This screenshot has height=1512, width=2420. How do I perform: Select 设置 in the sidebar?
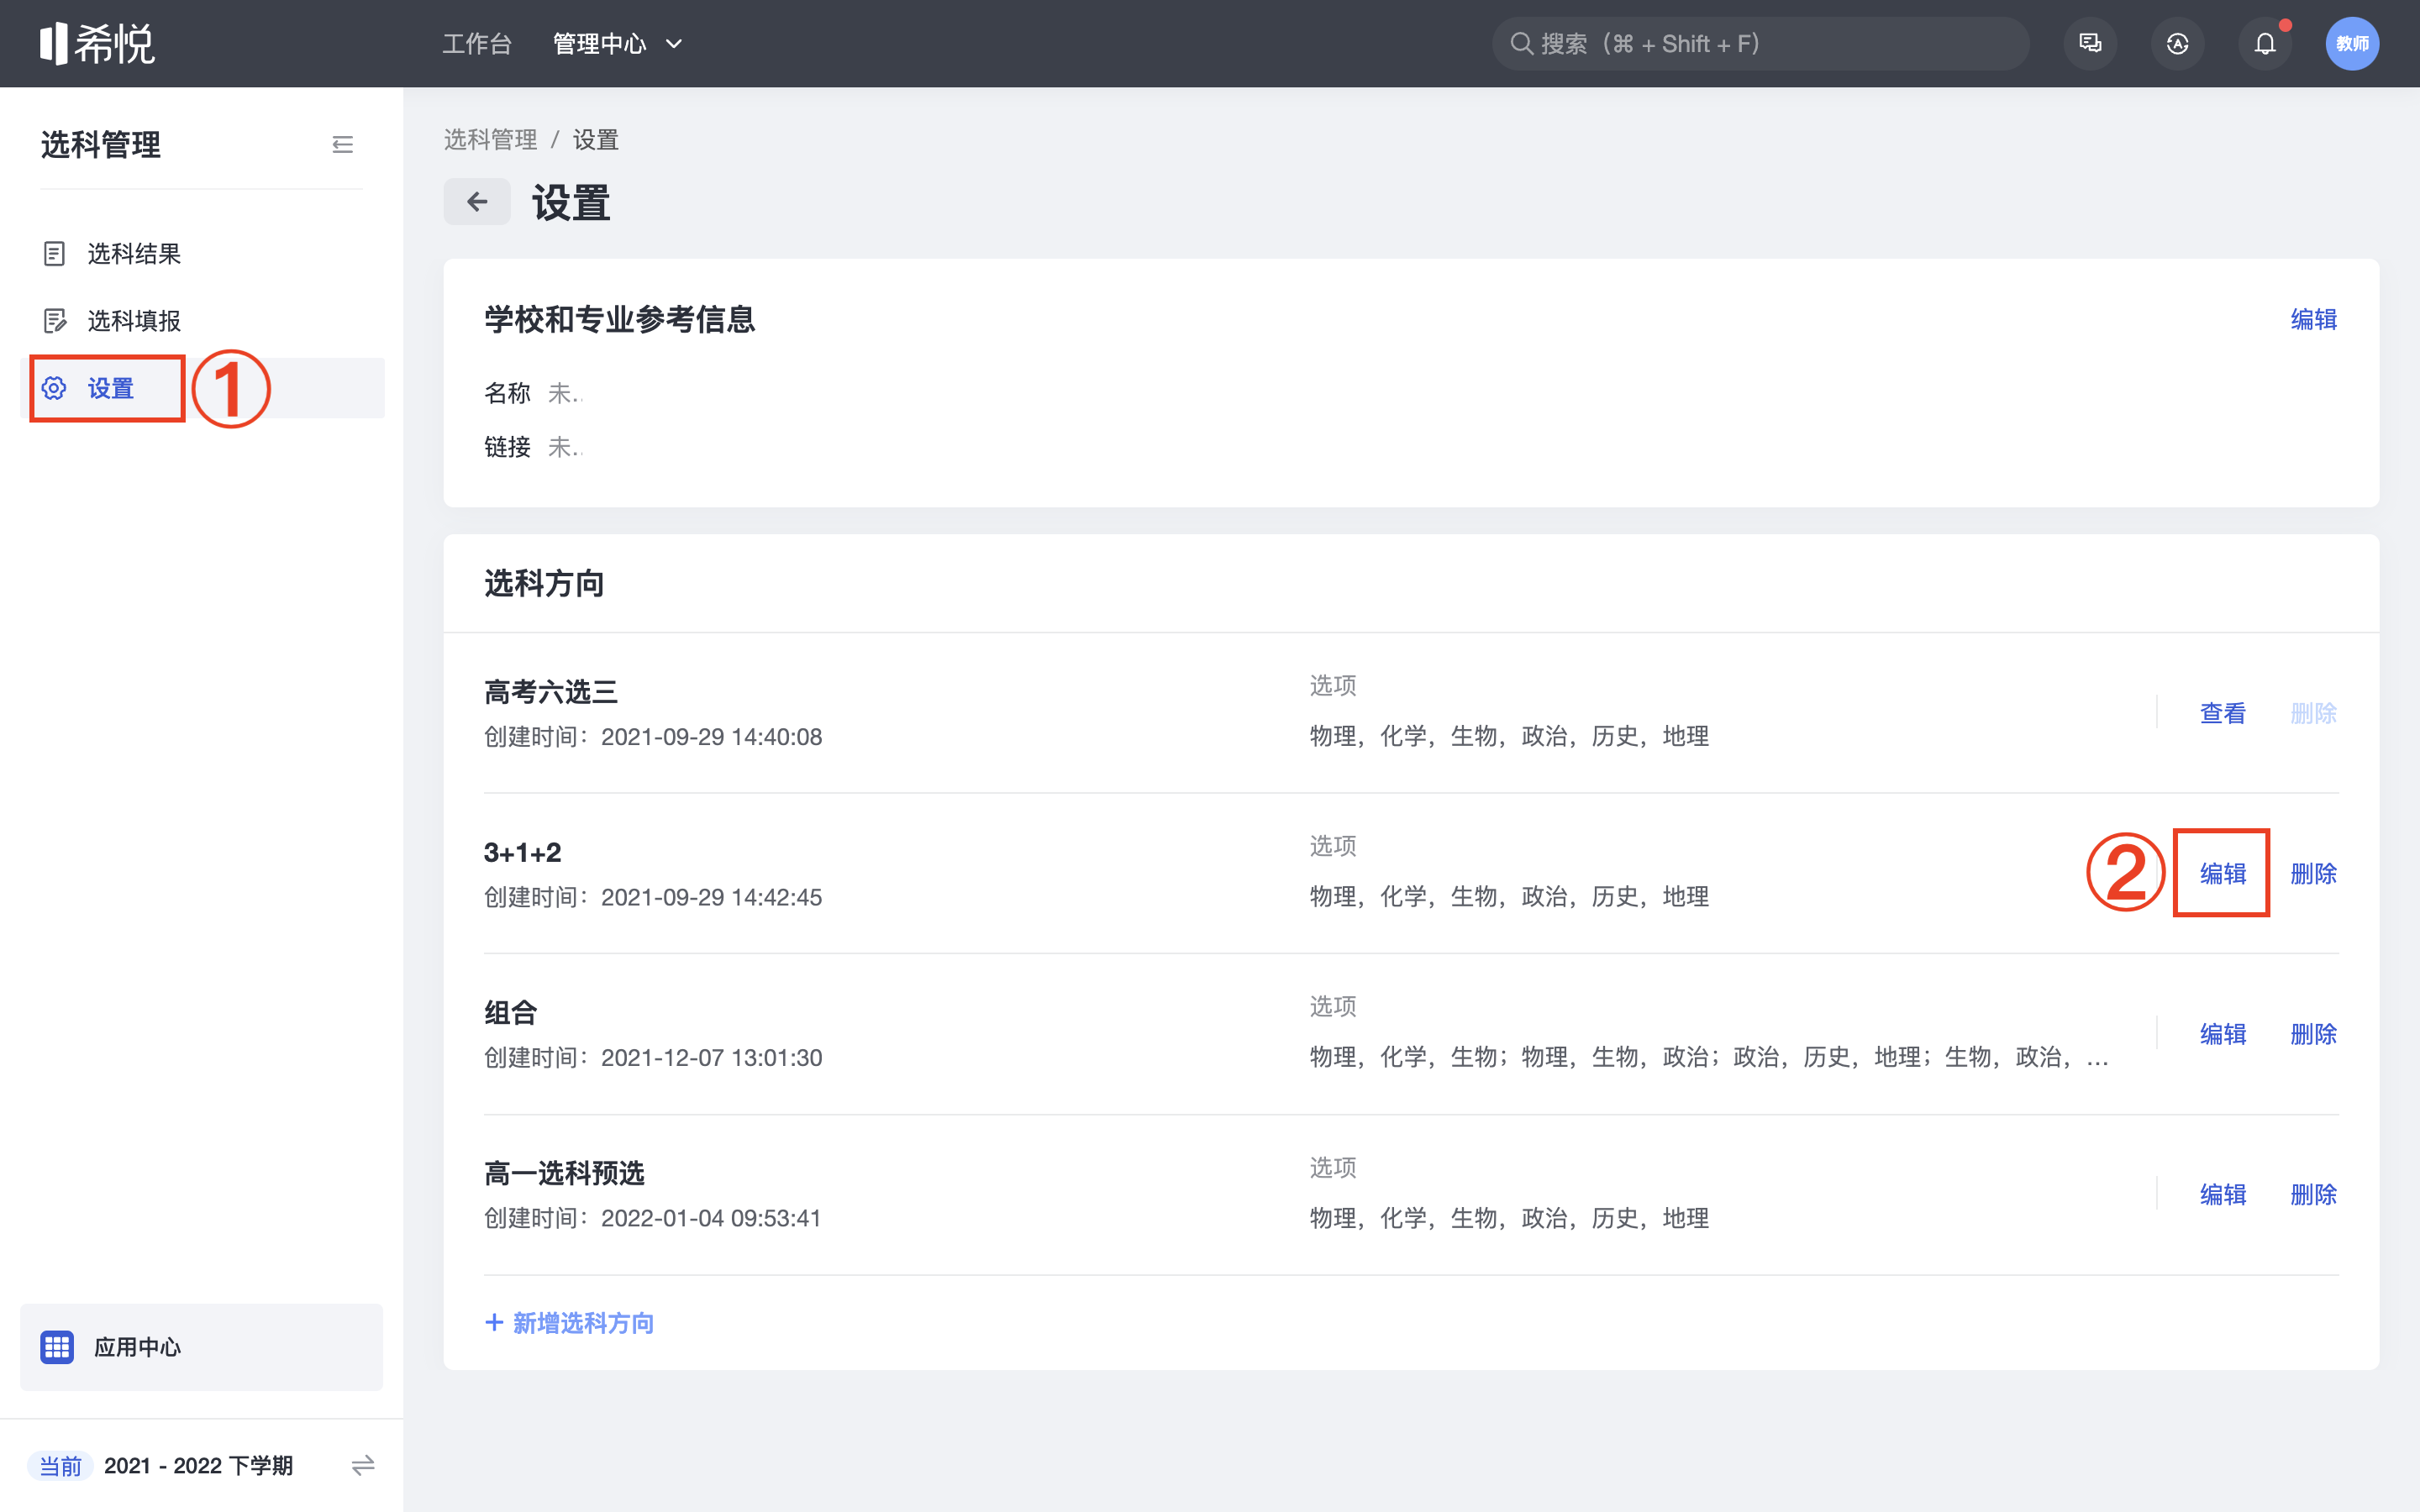202,388
